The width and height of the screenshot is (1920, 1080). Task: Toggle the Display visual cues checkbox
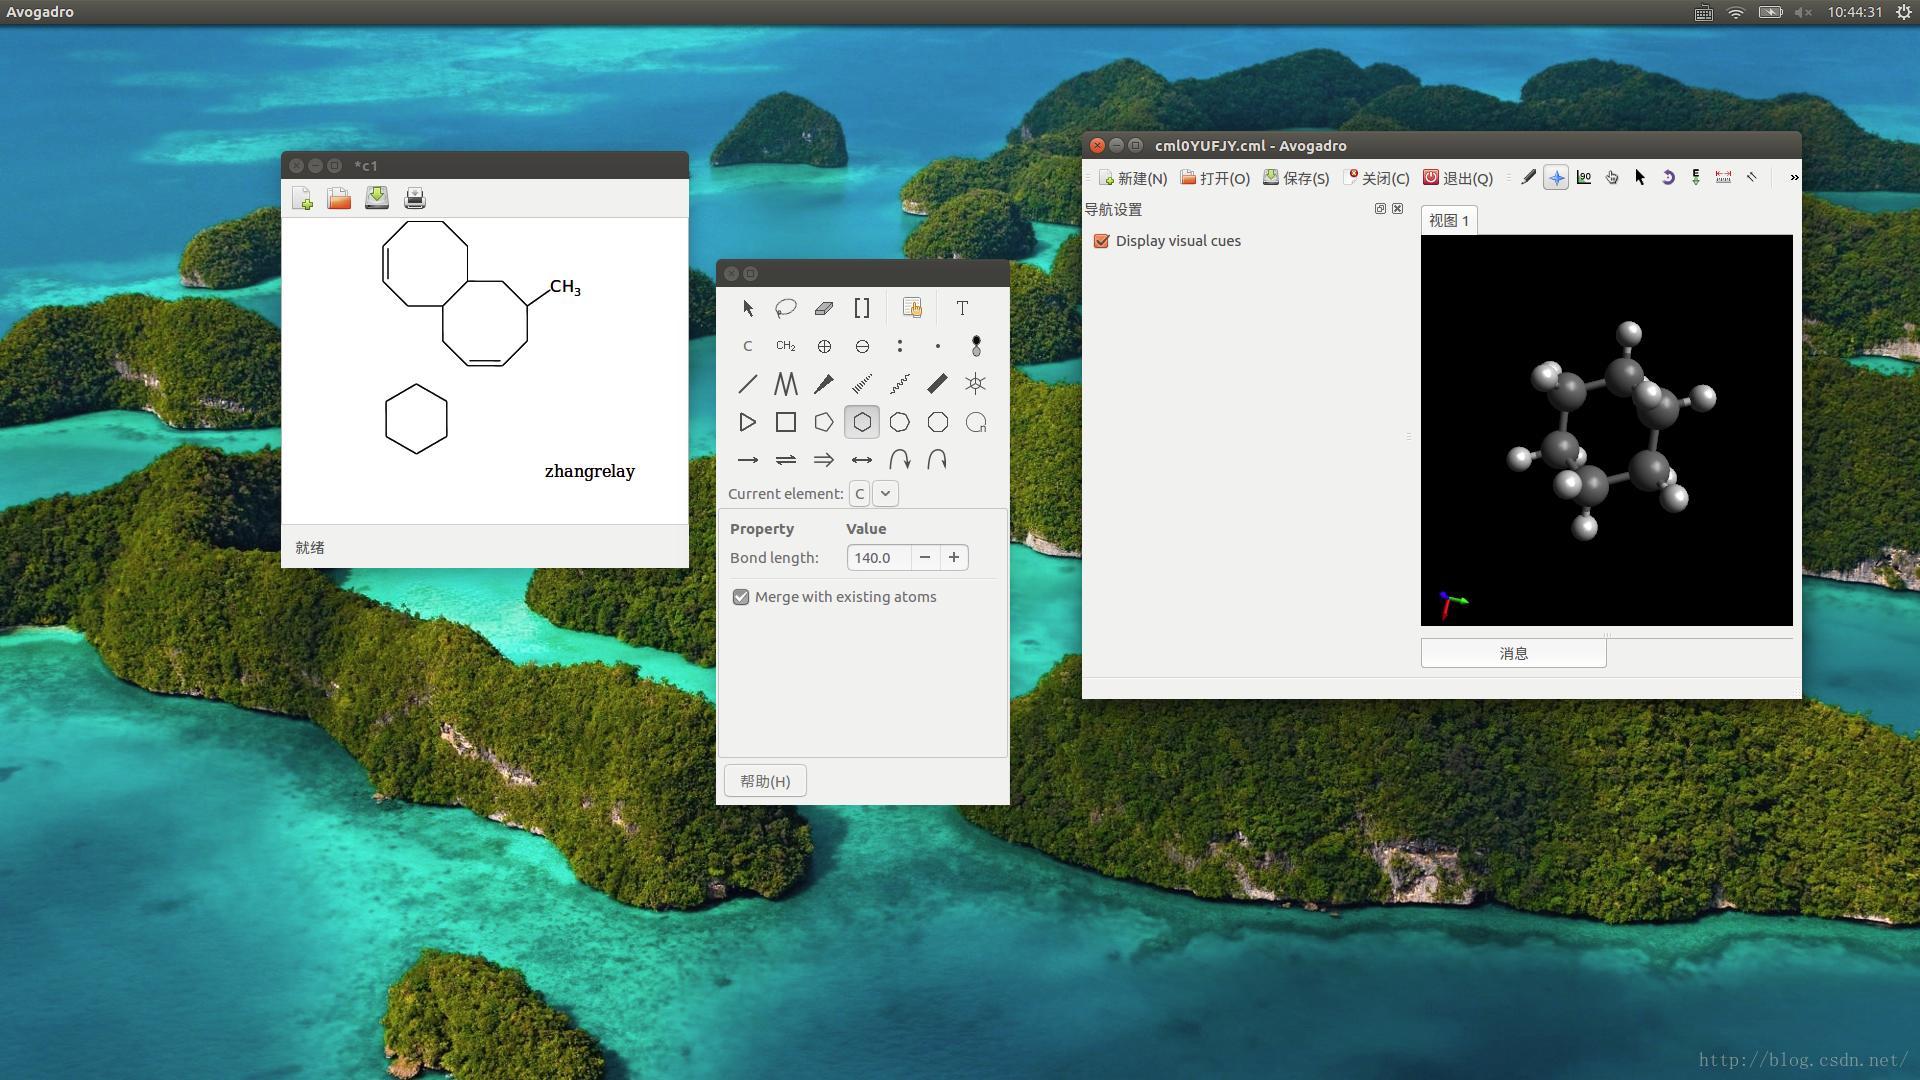click(x=1102, y=241)
